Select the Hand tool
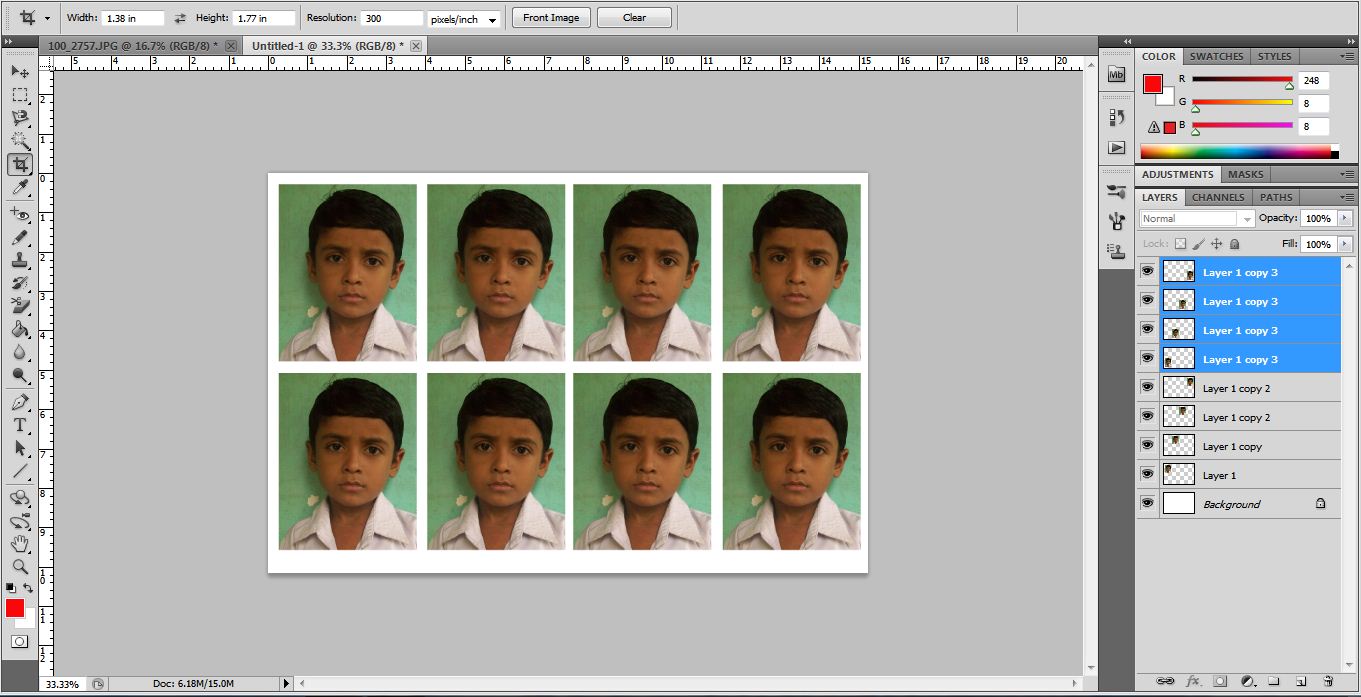Viewport: 1361px width, 697px height. tap(19, 544)
